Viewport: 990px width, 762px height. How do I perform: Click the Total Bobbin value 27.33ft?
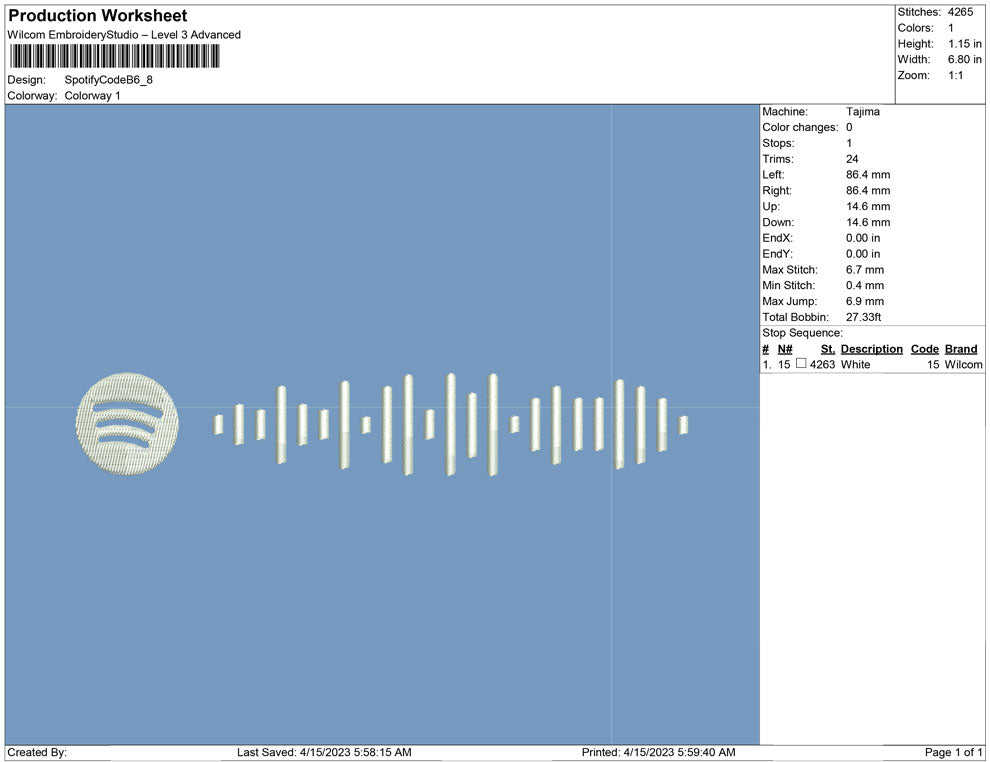[864, 317]
